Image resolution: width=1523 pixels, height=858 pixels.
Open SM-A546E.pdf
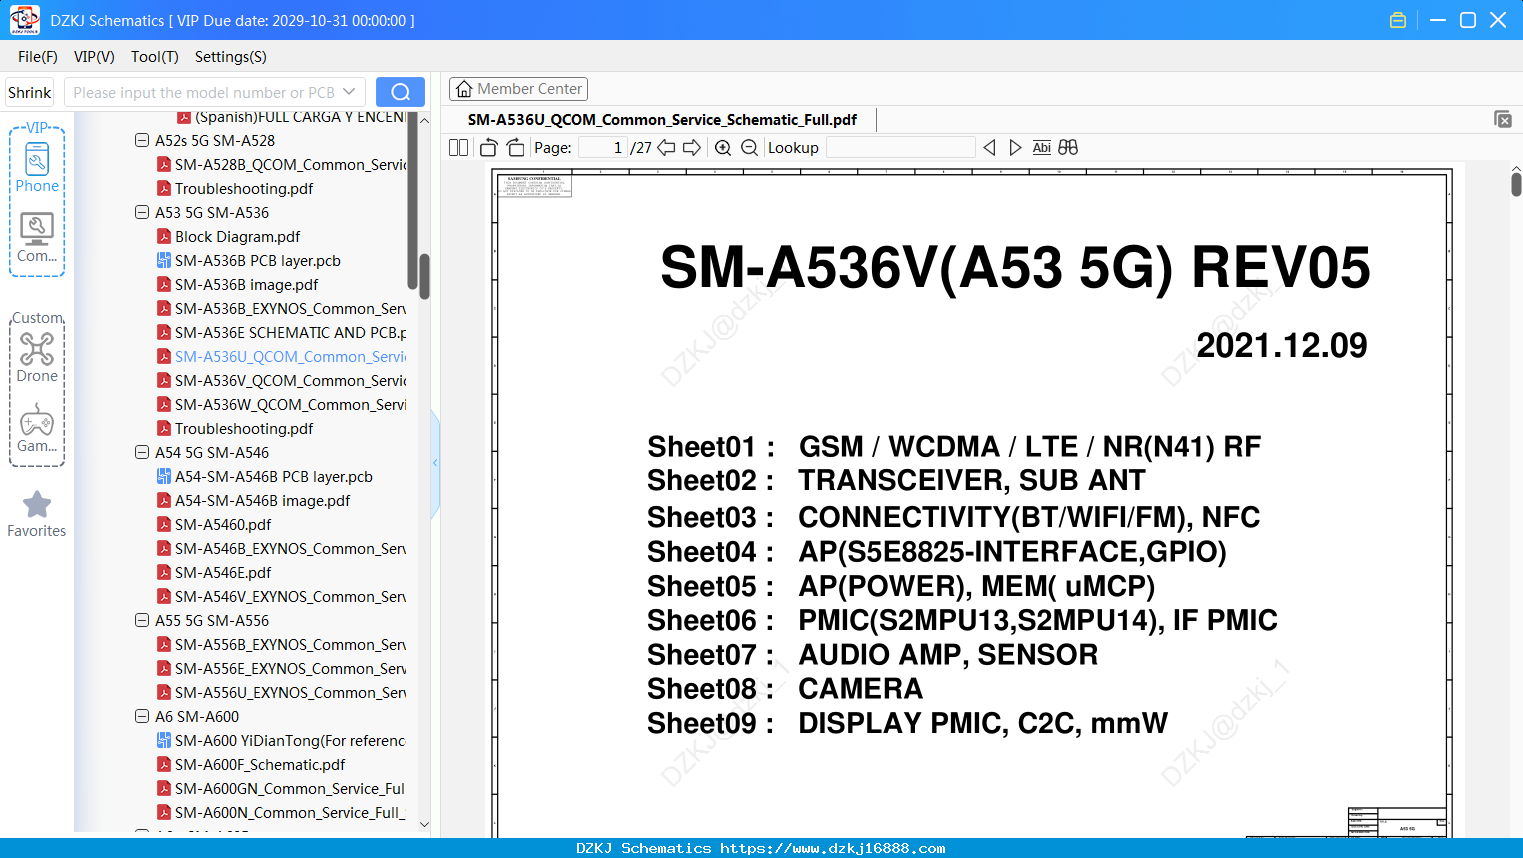214,573
